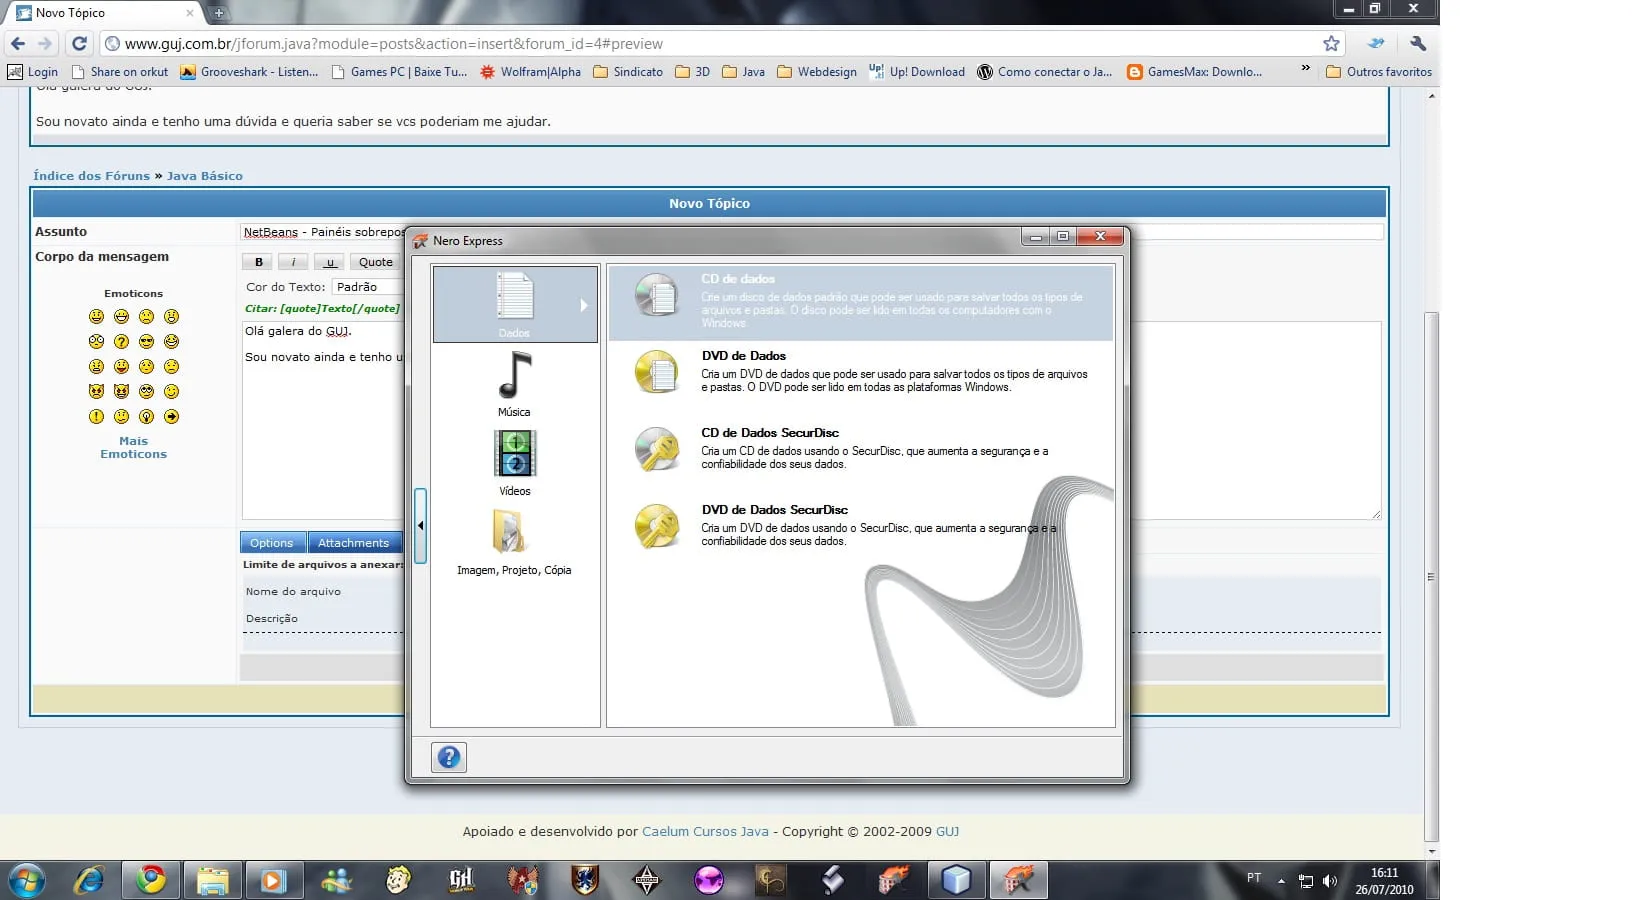Choose CD de Dados SecurDisc option

click(x=769, y=433)
